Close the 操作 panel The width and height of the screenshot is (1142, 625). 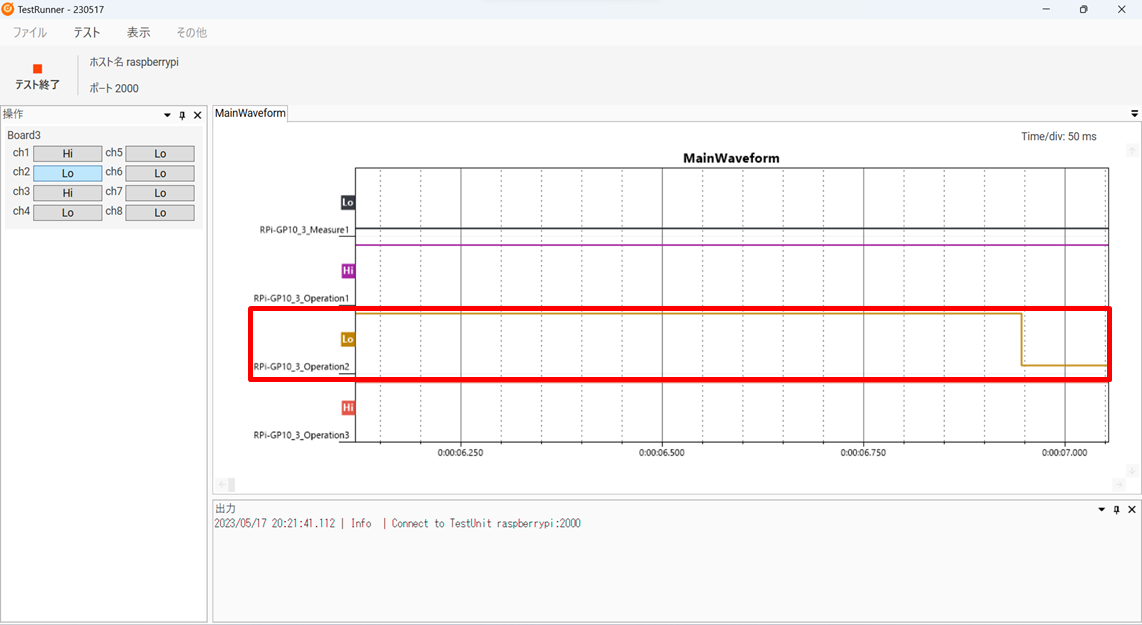click(x=197, y=115)
